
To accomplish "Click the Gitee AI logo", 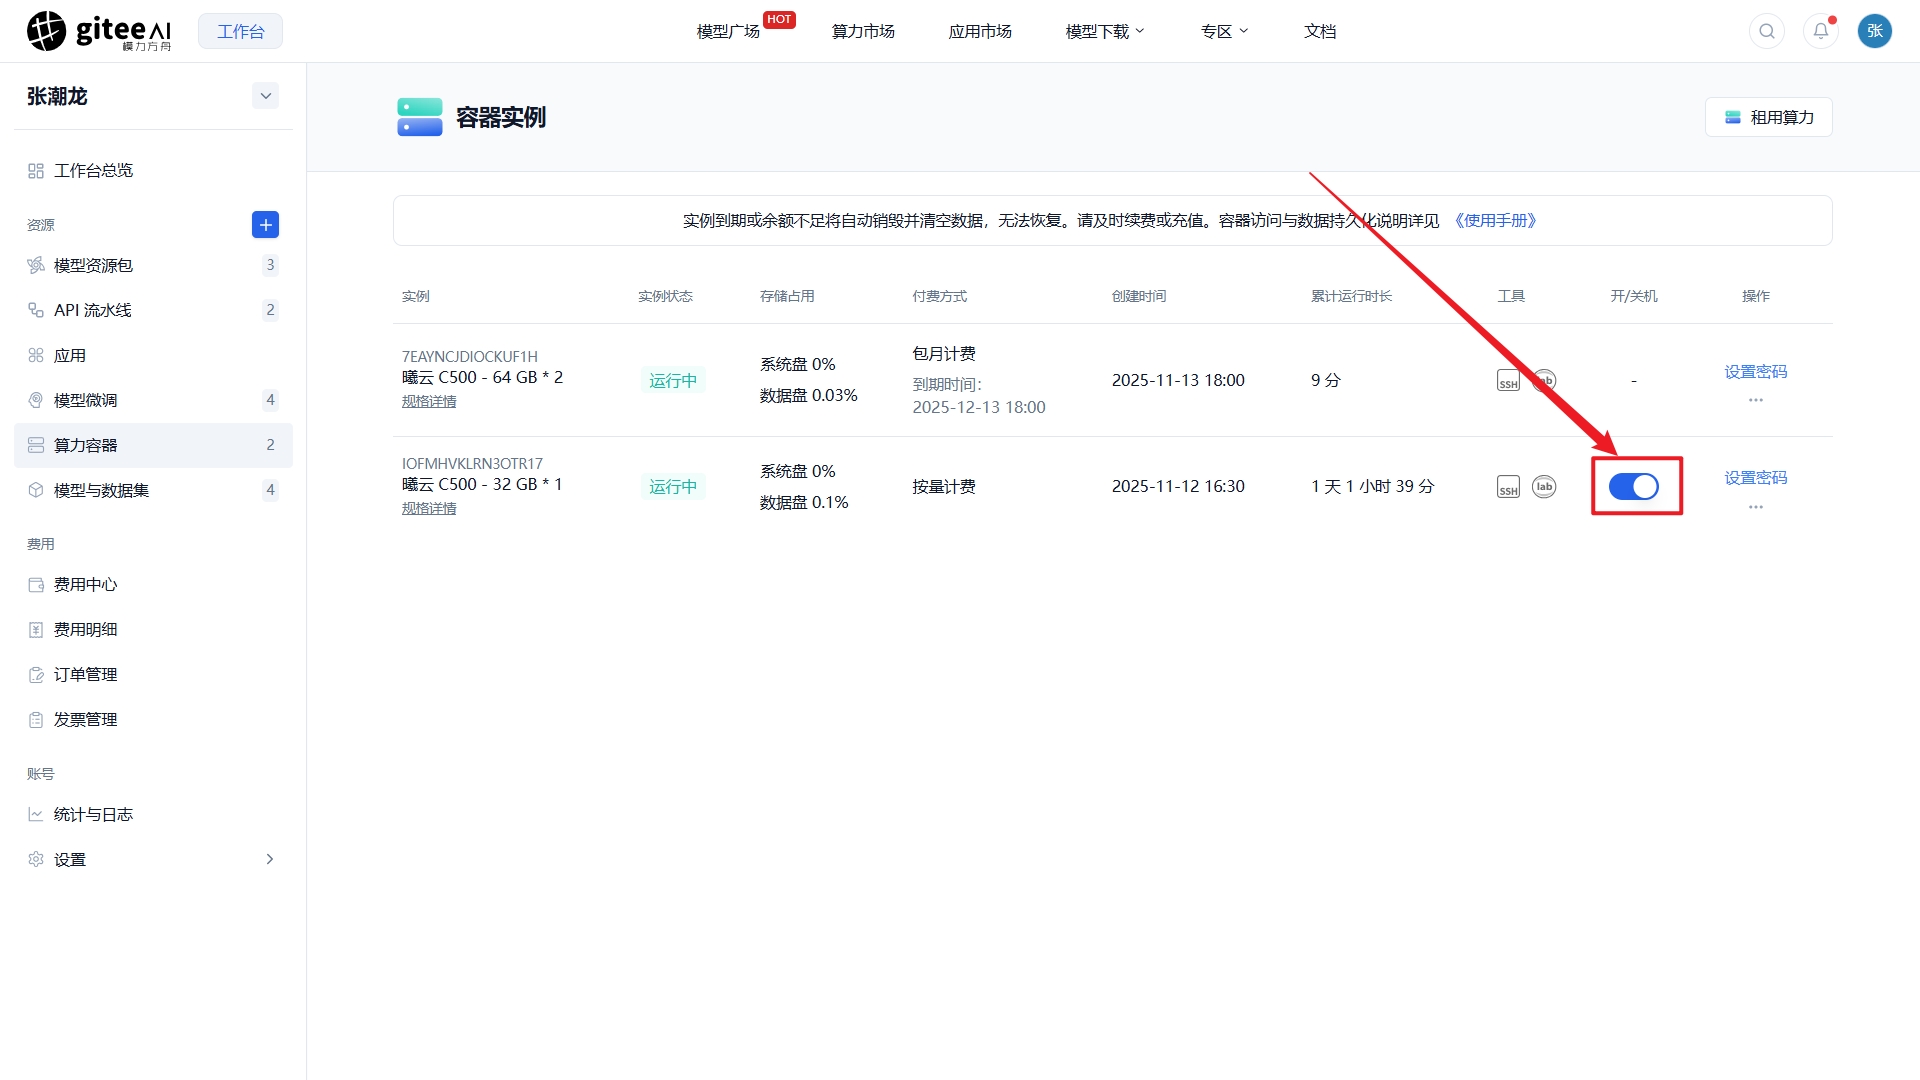I will 99,31.
